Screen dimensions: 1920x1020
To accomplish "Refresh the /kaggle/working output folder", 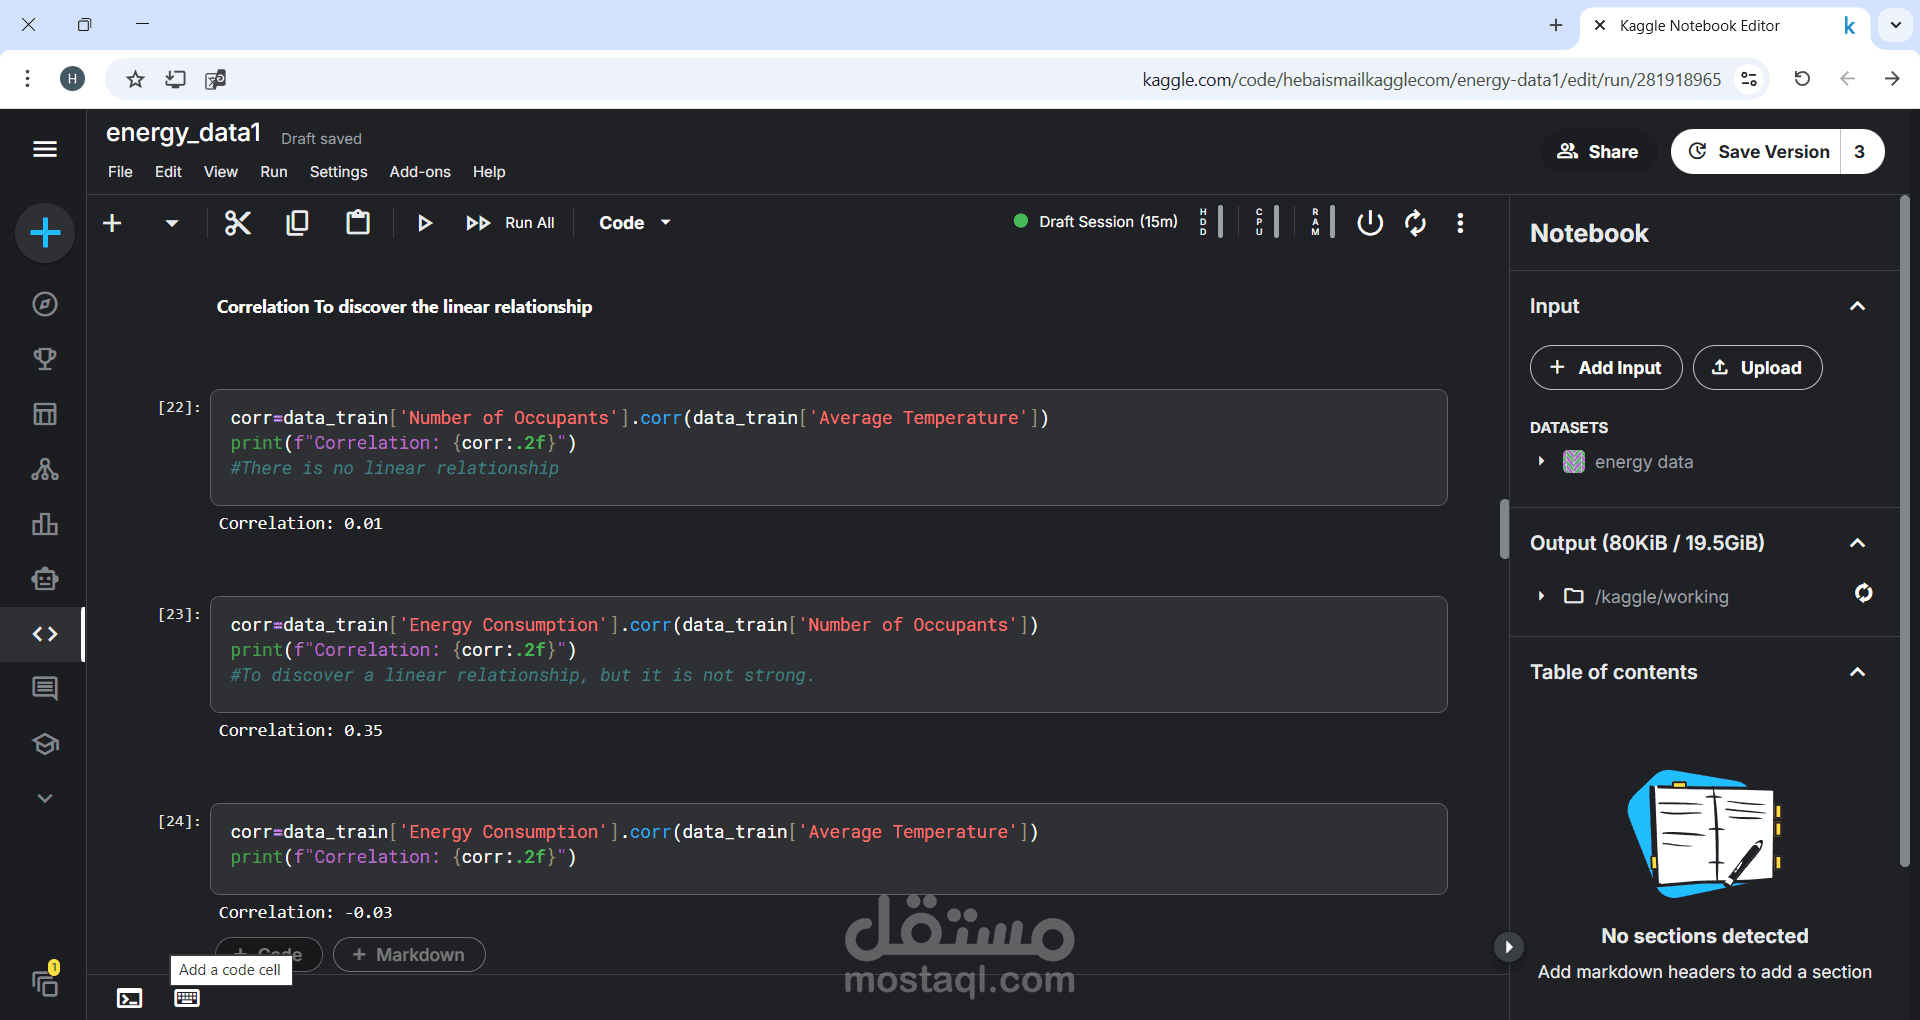I will click(x=1863, y=593).
